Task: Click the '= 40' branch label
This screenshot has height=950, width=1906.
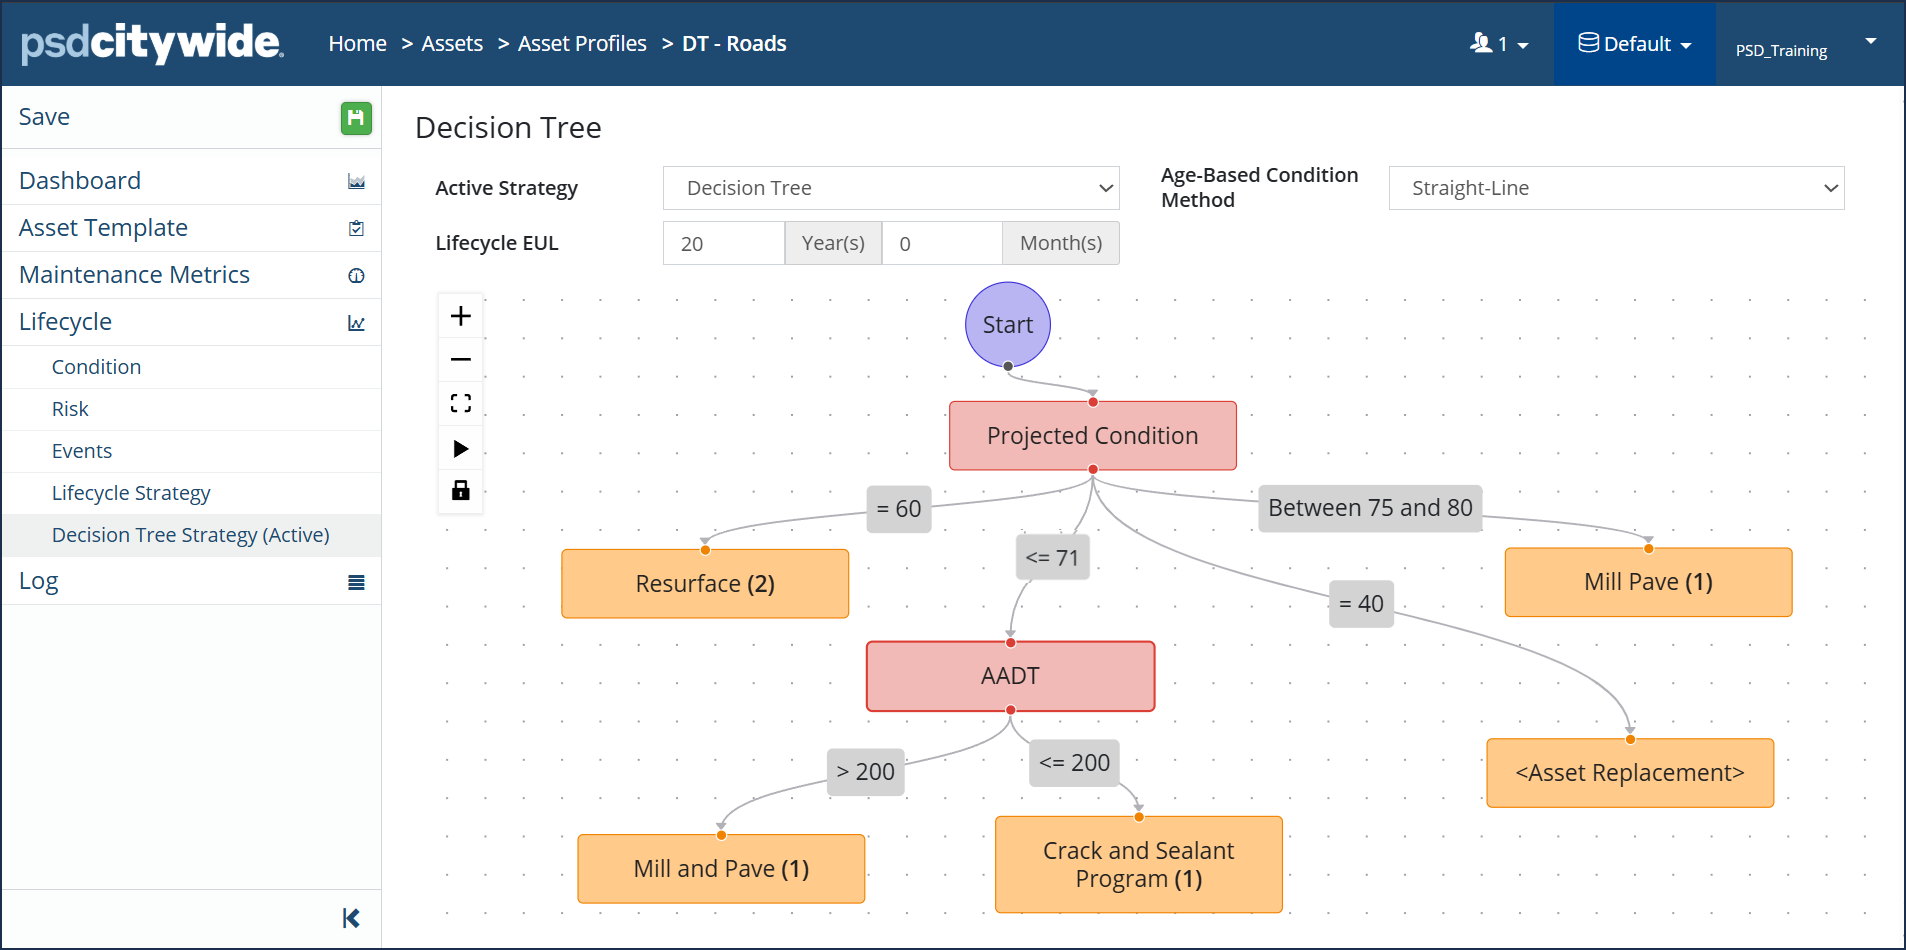Action: [1362, 604]
